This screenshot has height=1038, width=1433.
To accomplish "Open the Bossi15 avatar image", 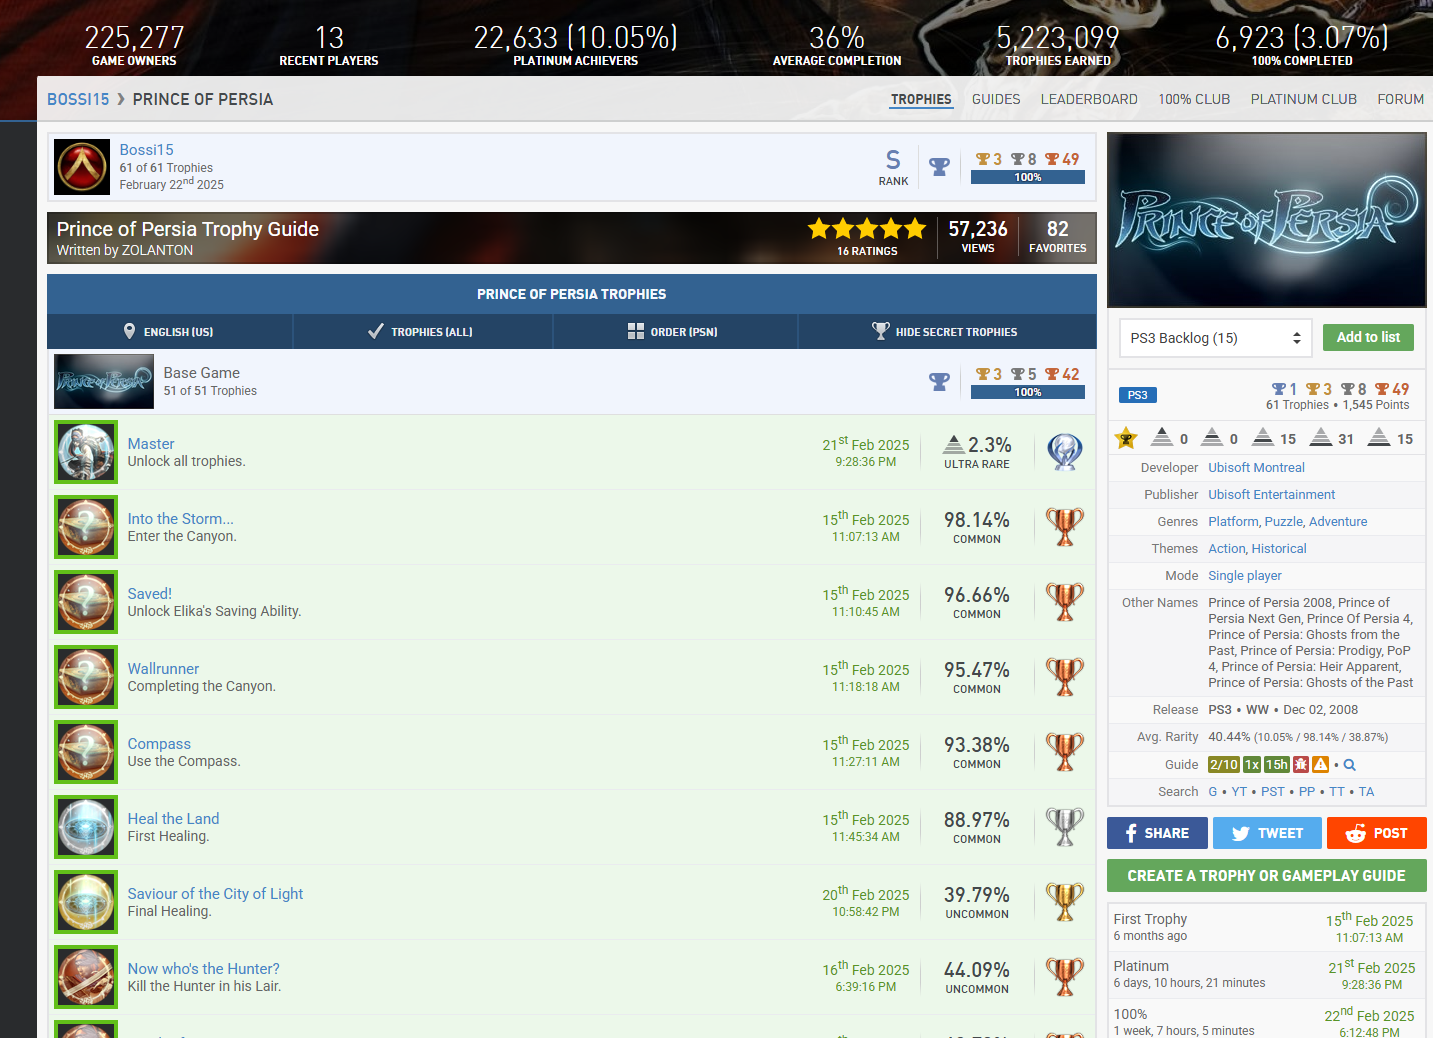I will (82, 167).
